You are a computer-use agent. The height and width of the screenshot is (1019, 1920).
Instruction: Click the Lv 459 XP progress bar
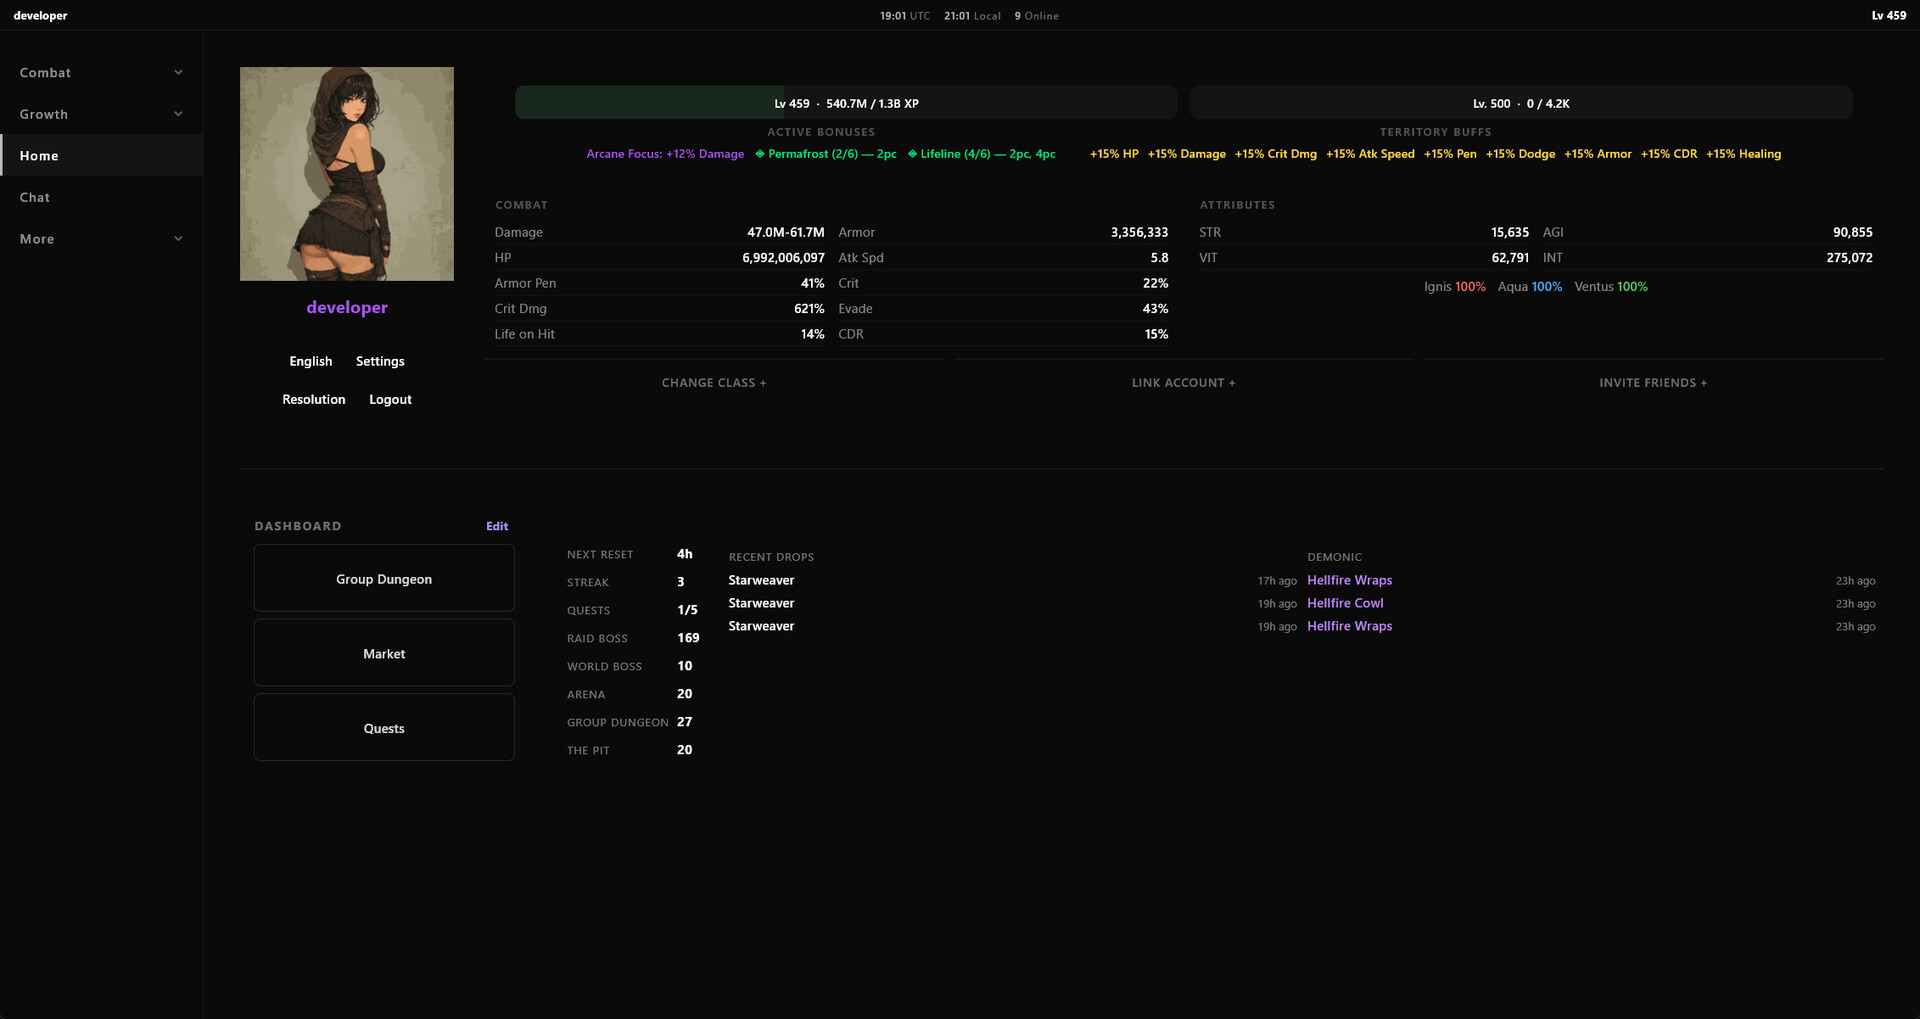click(846, 103)
